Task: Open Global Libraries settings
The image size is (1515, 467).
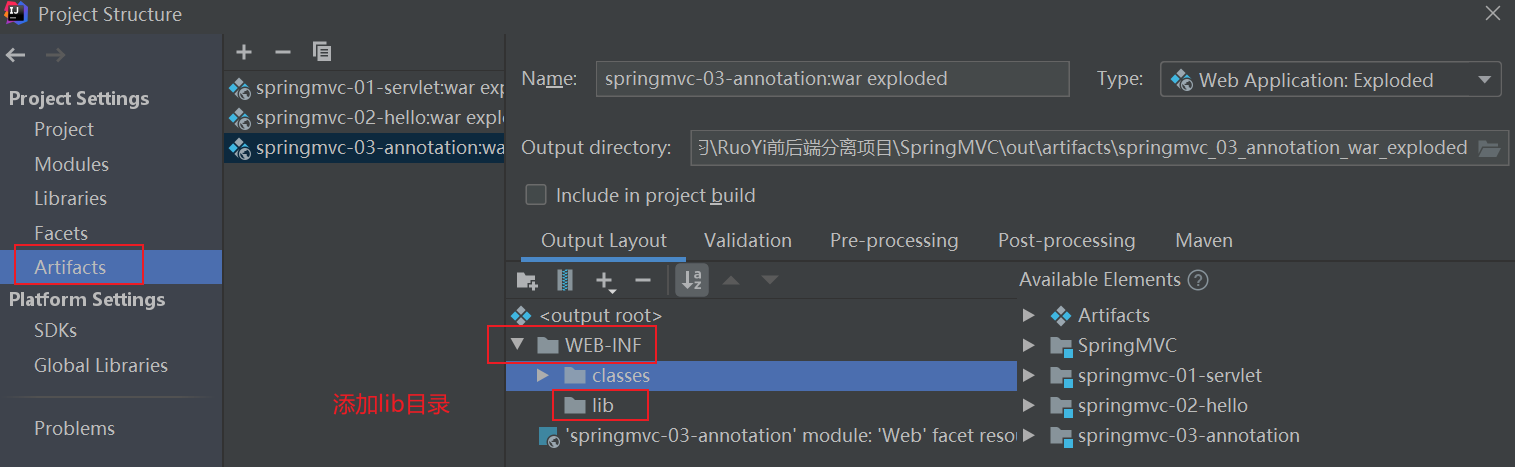Action: pyautogui.click(x=100, y=365)
